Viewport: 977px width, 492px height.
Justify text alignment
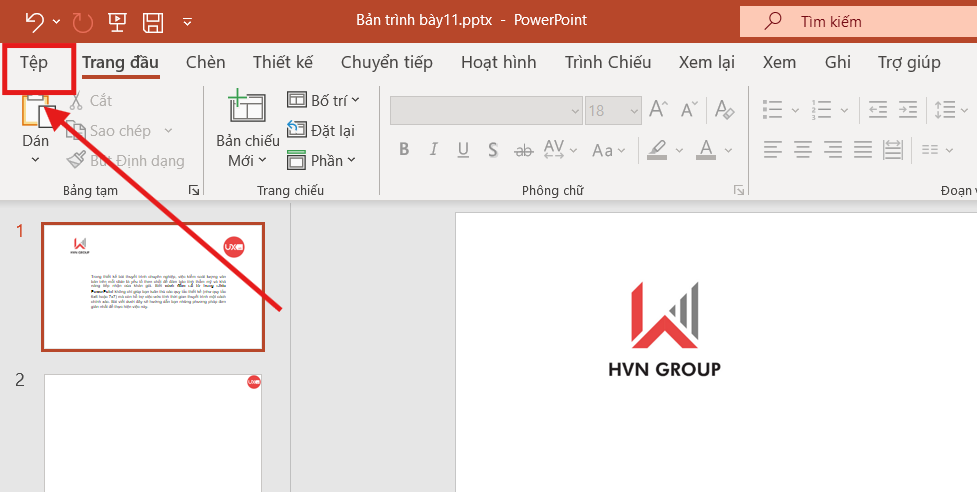coord(863,149)
